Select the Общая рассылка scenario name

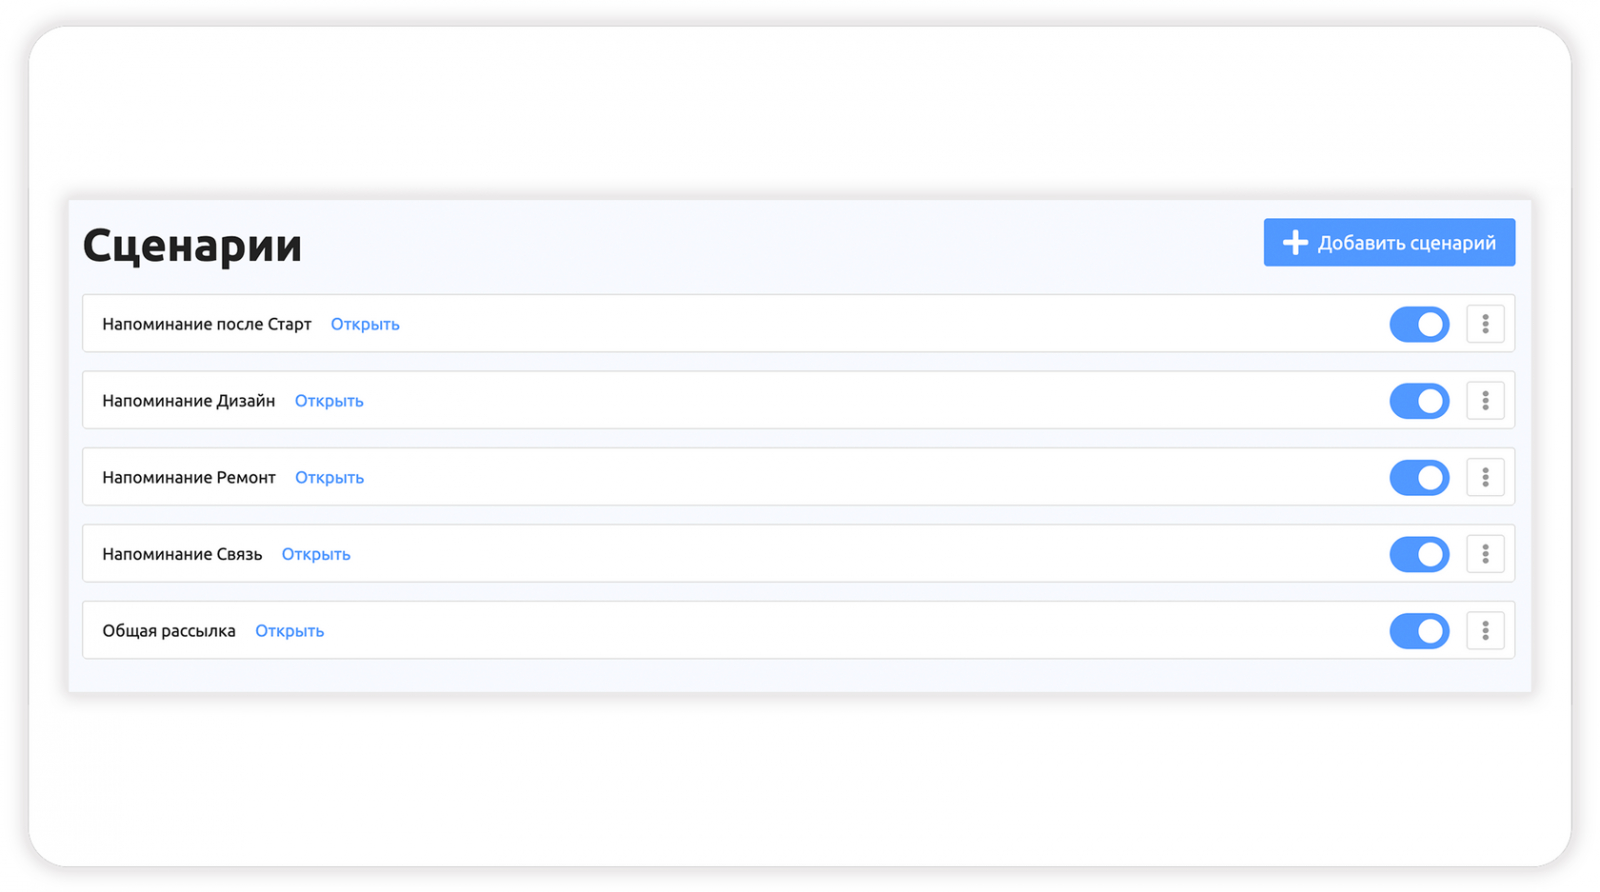coord(169,631)
